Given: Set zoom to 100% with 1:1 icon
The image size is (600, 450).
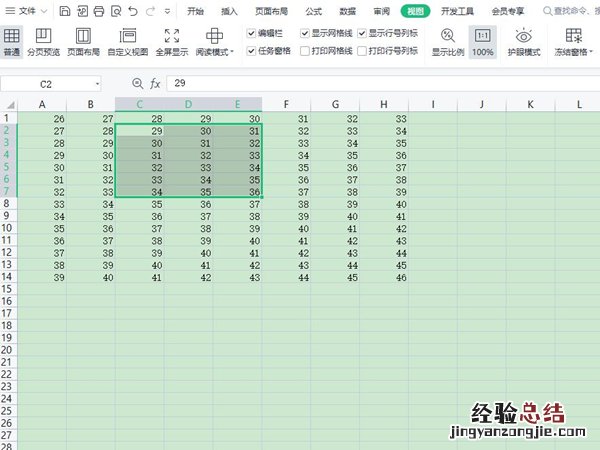Looking at the screenshot, I should (483, 41).
